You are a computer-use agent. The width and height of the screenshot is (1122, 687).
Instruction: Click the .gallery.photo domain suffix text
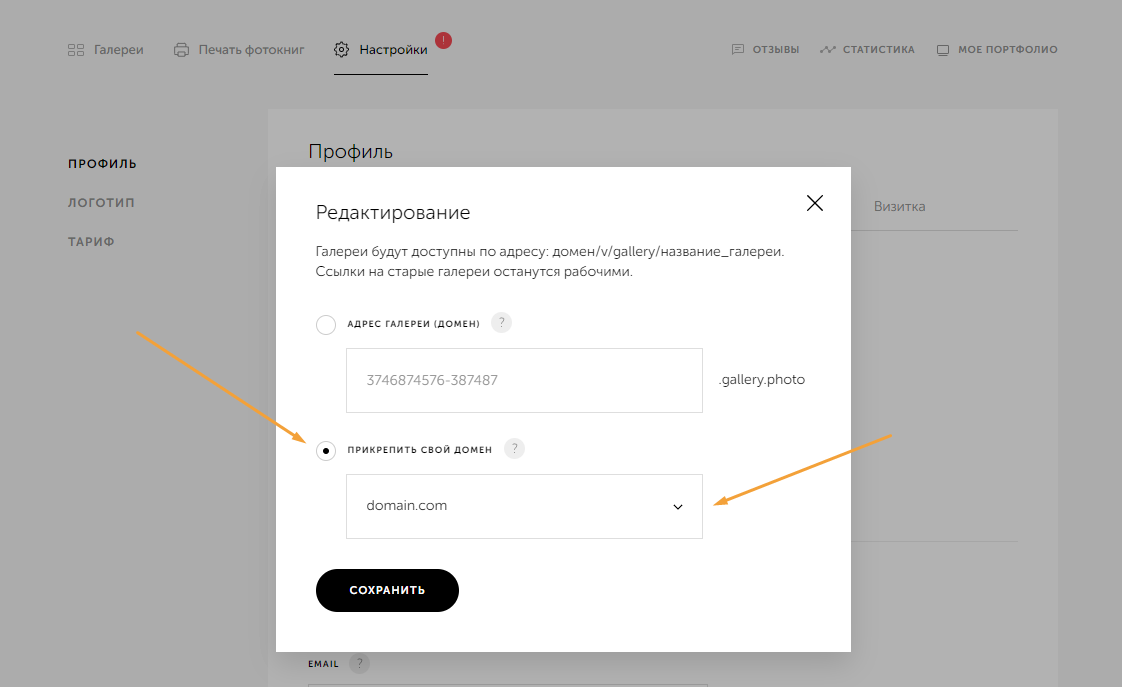(761, 380)
